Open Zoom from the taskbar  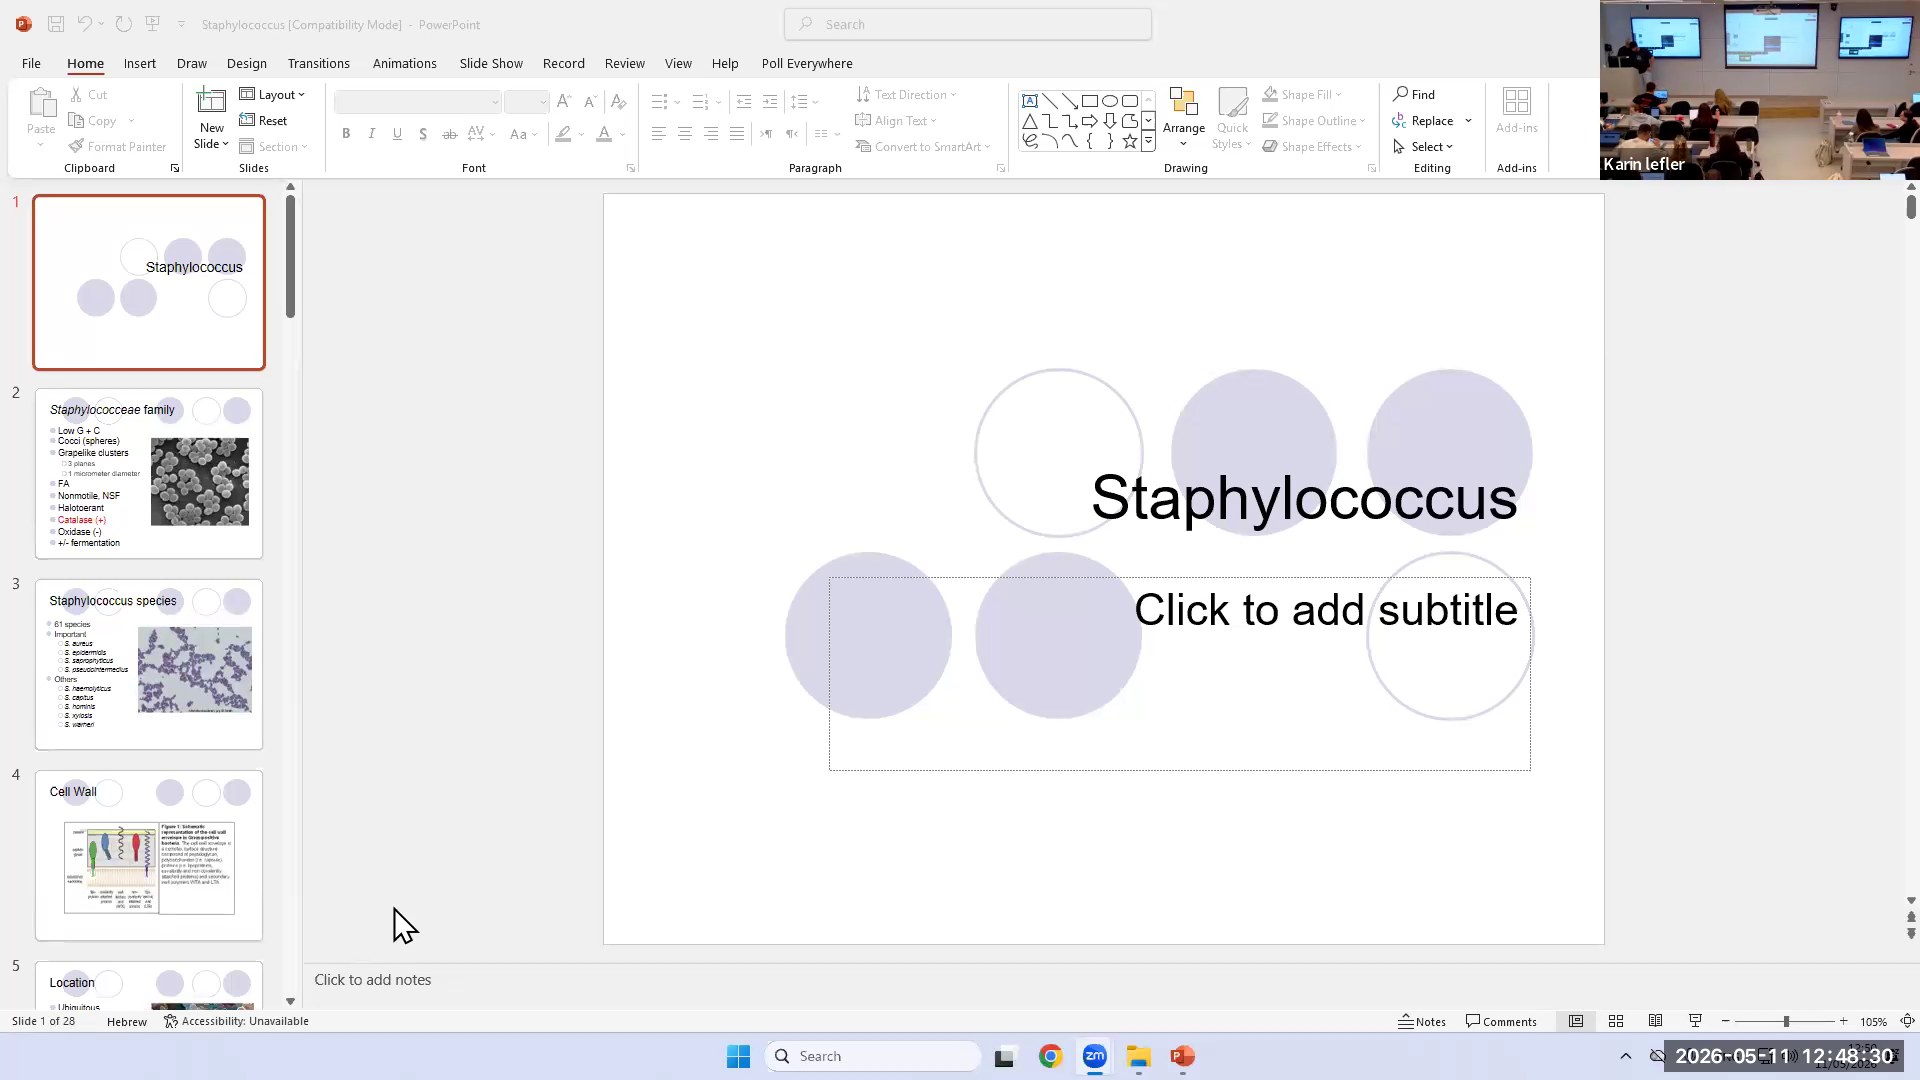(x=1094, y=1056)
